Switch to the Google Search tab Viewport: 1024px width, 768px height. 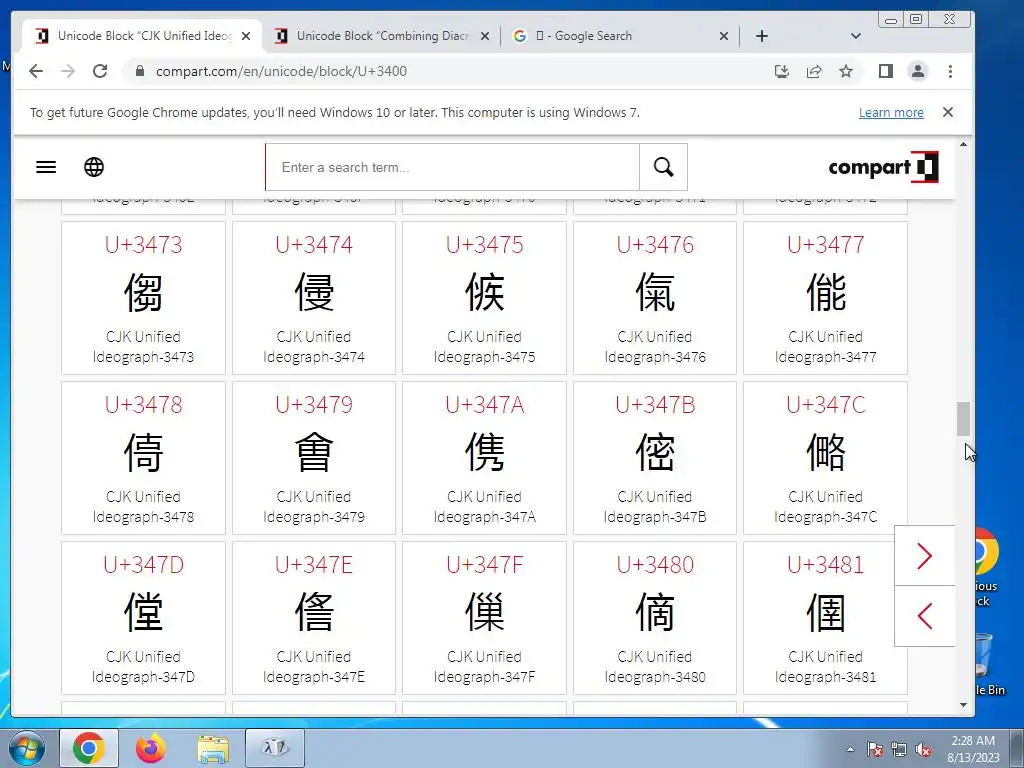pyautogui.click(x=620, y=36)
